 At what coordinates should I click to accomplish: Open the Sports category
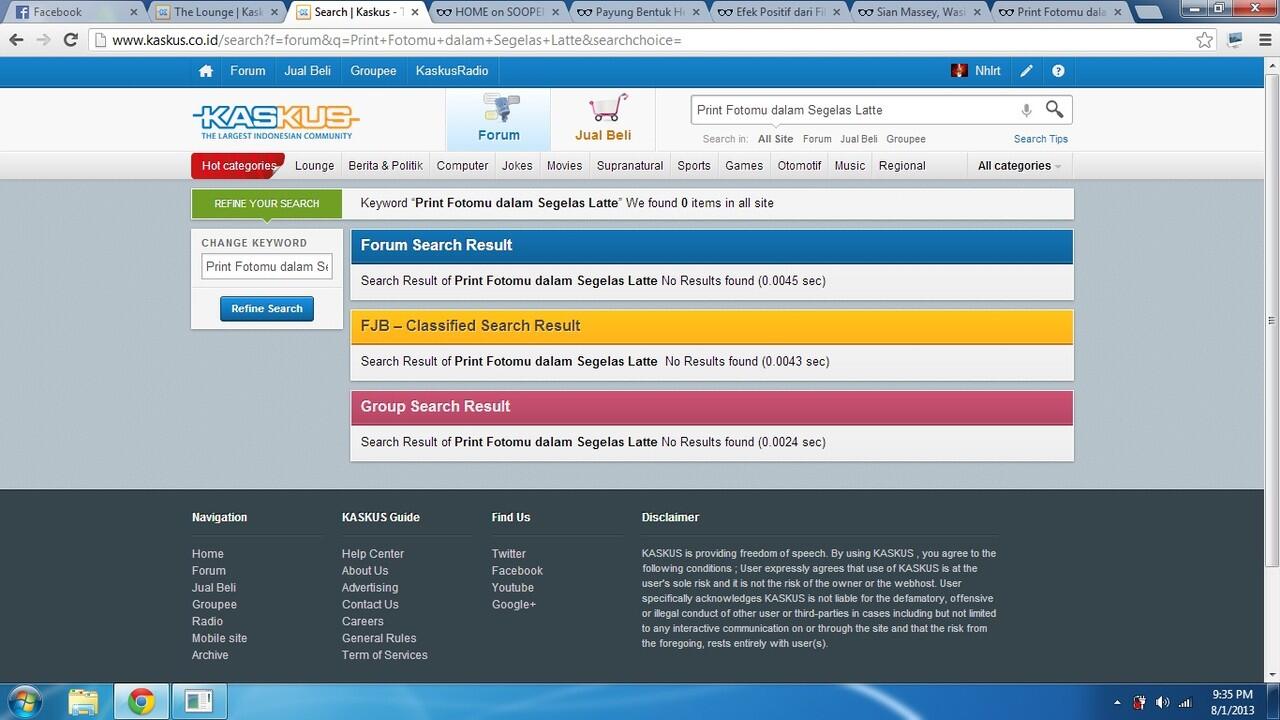694,166
